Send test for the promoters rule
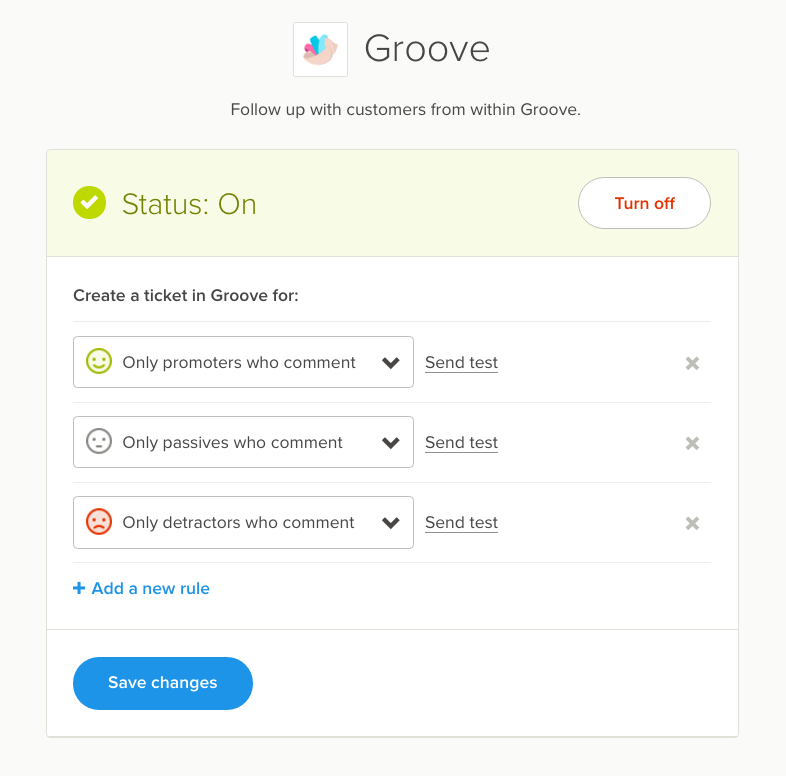The height and width of the screenshot is (776, 786). click(461, 362)
